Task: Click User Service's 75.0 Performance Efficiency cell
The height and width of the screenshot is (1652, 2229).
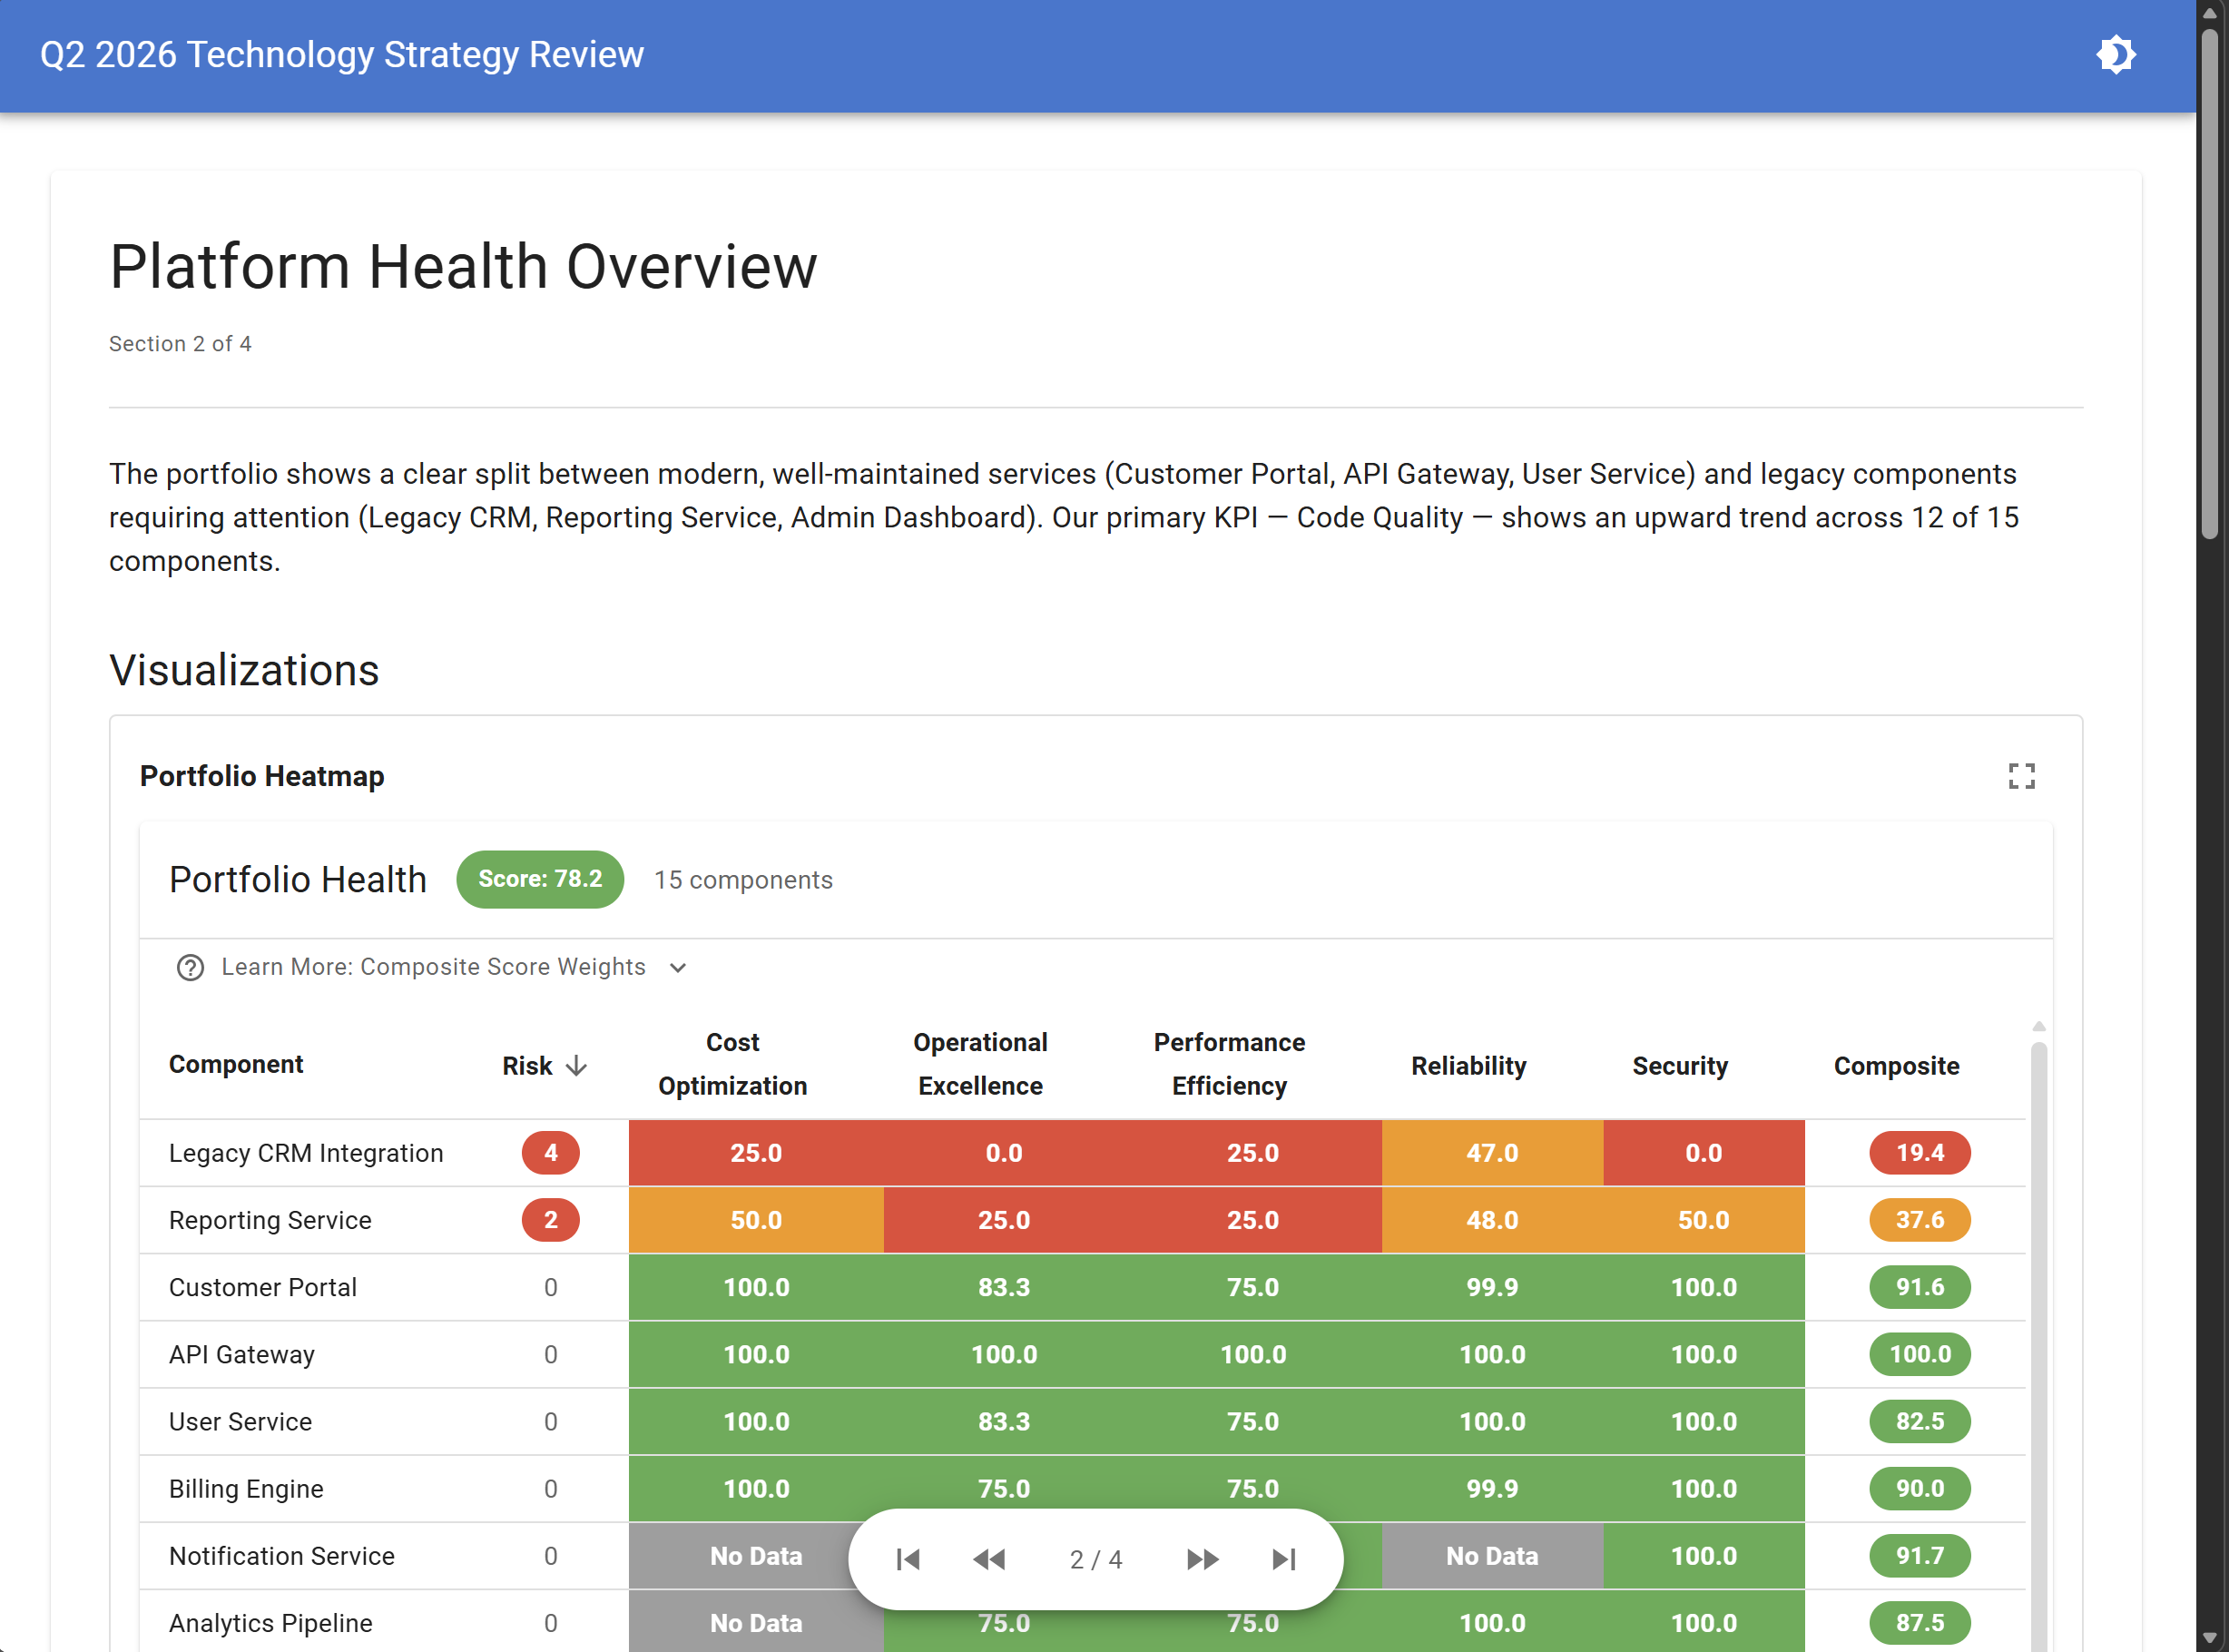Action: [1253, 1422]
